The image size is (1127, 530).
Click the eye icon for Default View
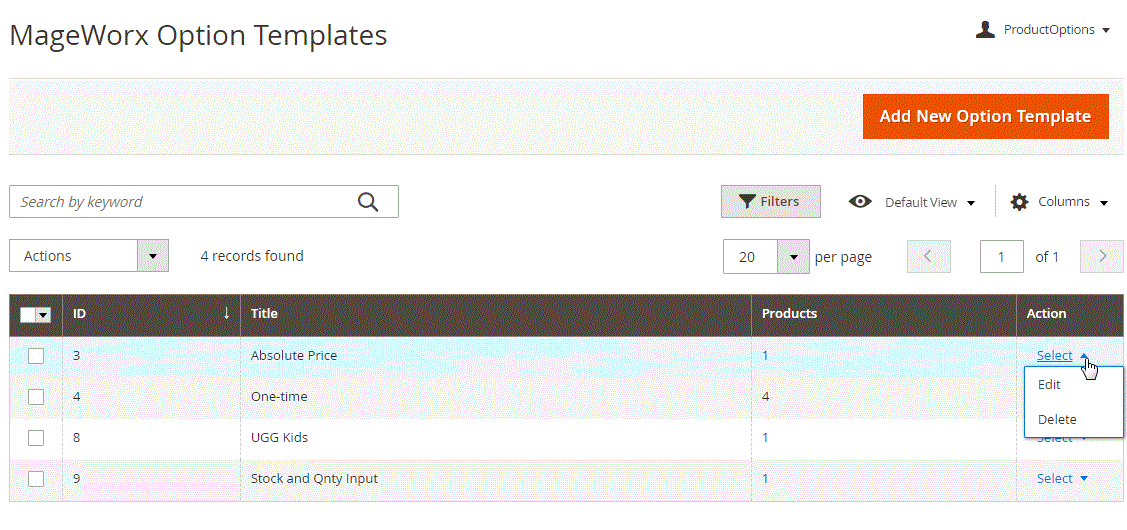coord(859,202)
